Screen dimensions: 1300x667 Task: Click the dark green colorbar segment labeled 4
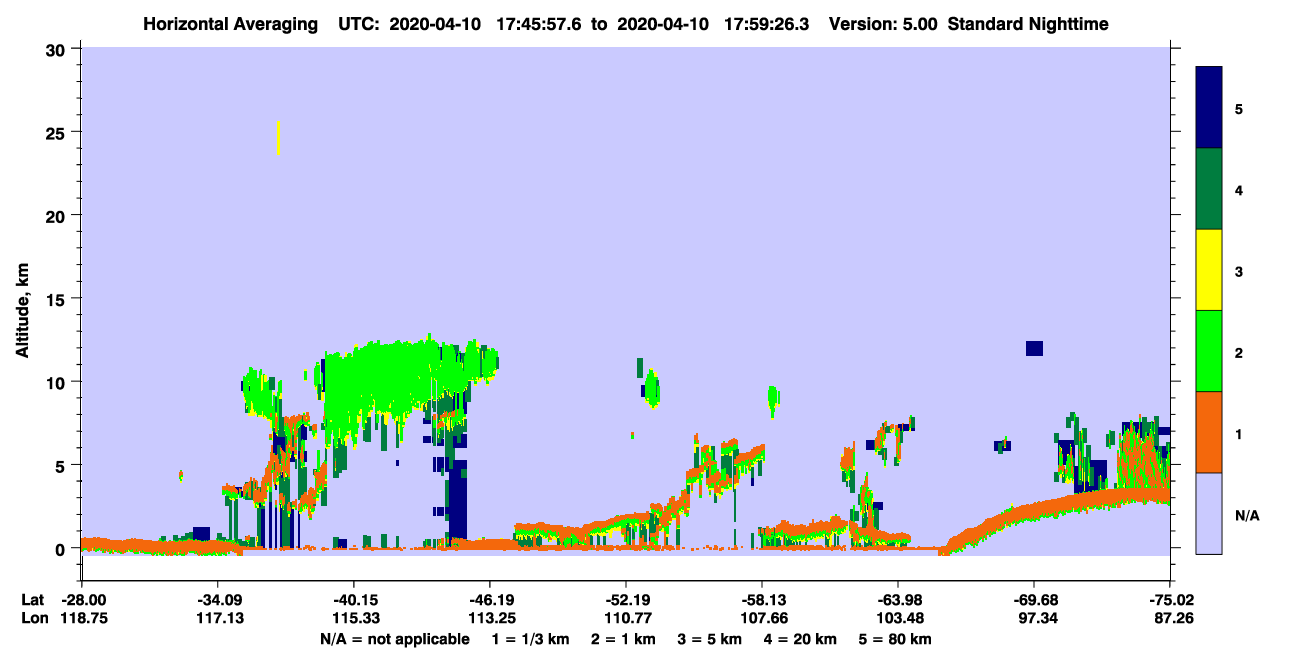(x=1209, y=189)
